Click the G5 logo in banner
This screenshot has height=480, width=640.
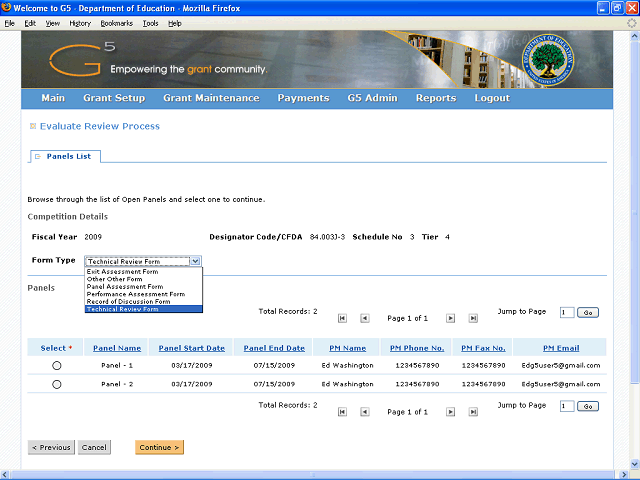coord(82,60)
